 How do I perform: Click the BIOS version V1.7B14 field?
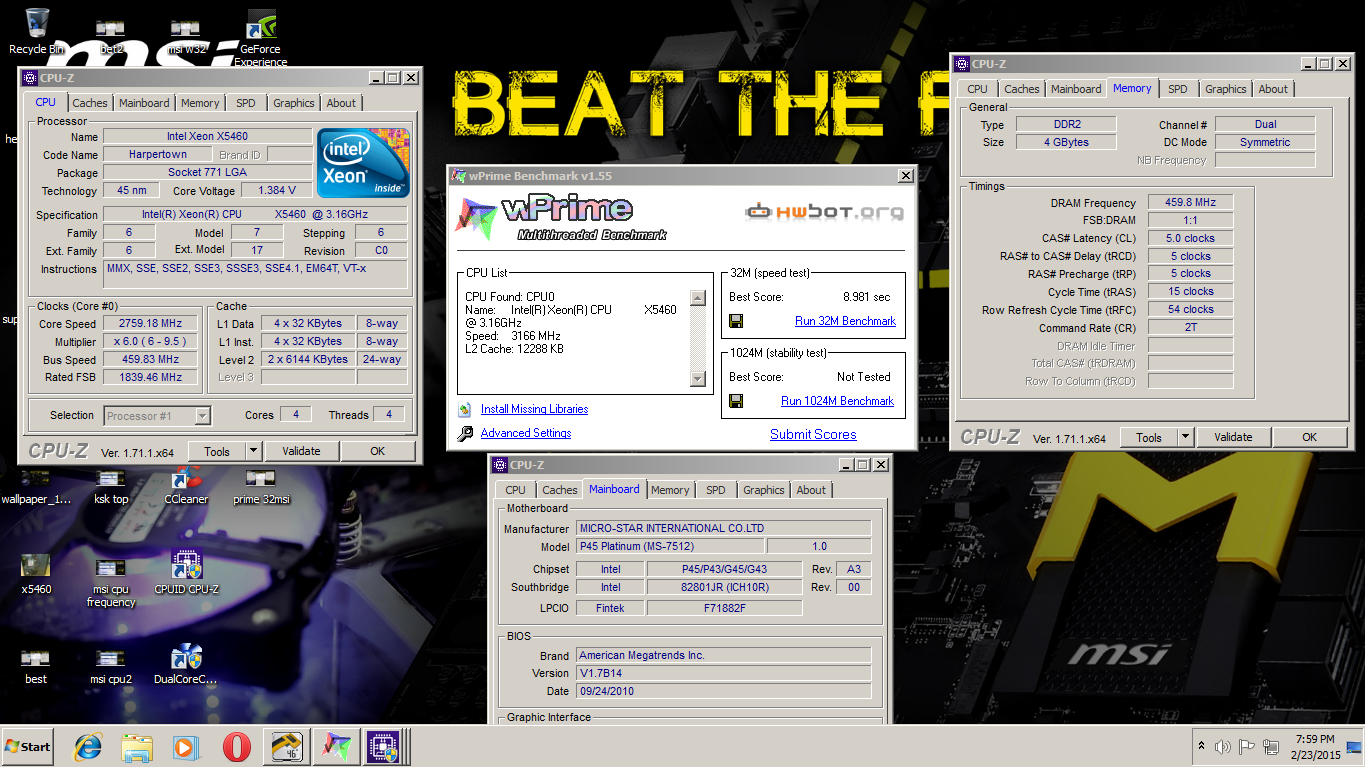(724, 673)
